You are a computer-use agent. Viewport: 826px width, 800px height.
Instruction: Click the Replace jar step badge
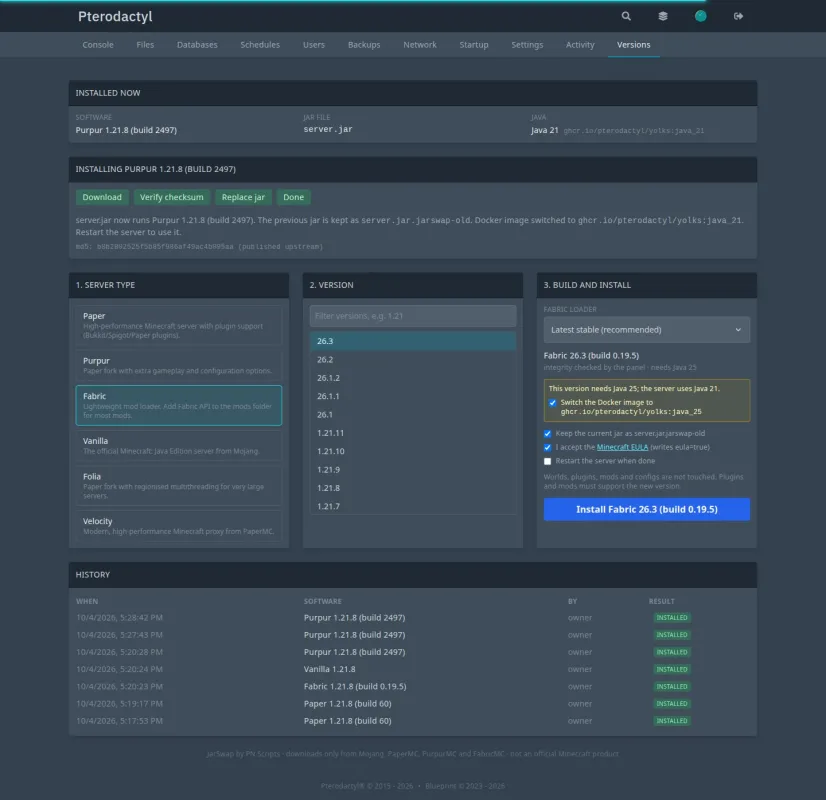(243, 197)
